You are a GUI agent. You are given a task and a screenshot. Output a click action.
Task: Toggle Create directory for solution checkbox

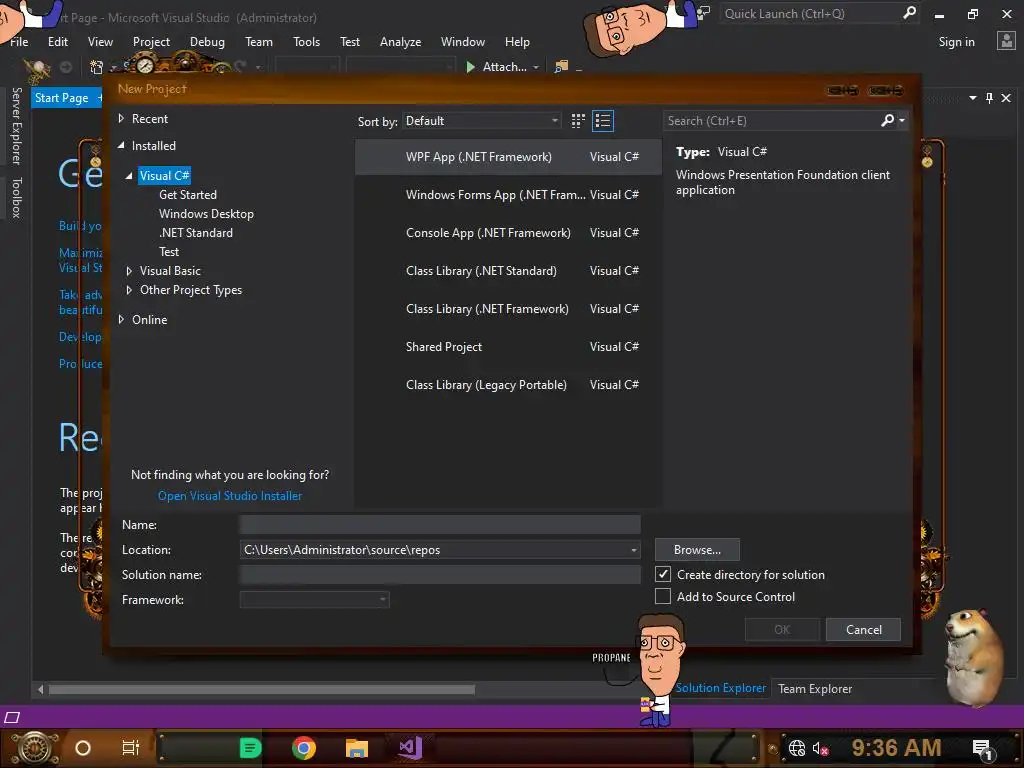(663, 574)
